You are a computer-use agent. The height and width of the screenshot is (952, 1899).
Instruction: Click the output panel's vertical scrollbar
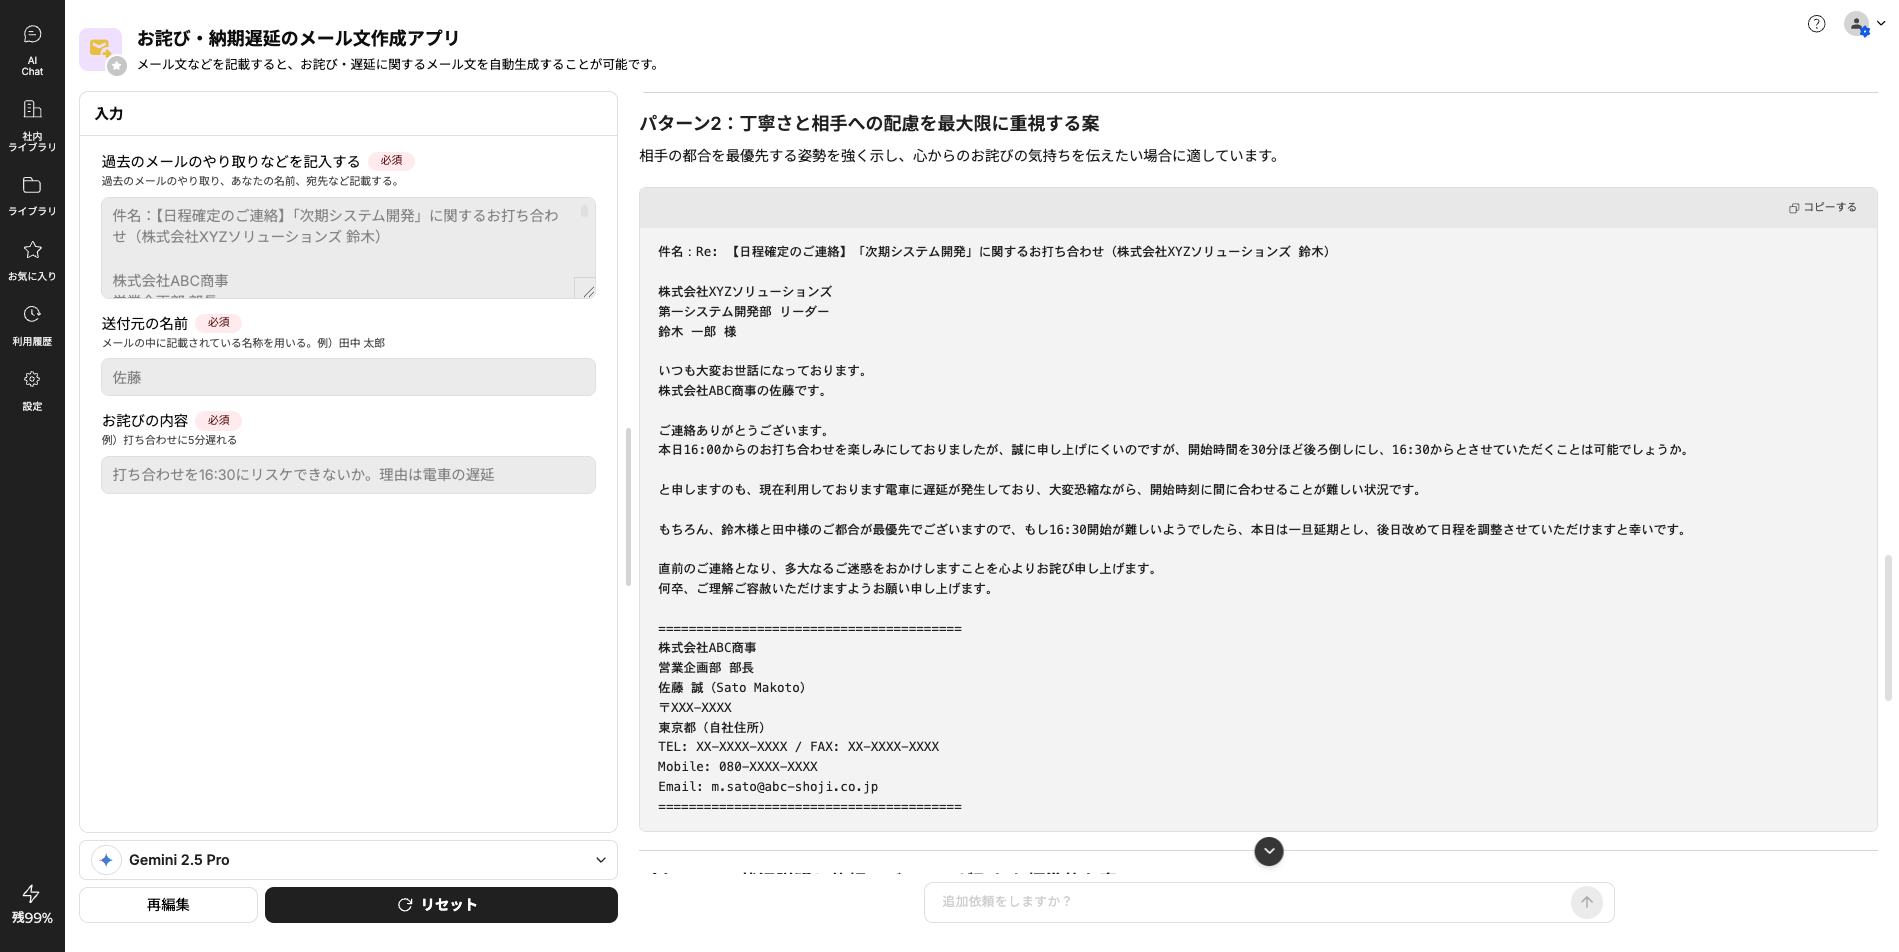click(x=1888, y=628)
